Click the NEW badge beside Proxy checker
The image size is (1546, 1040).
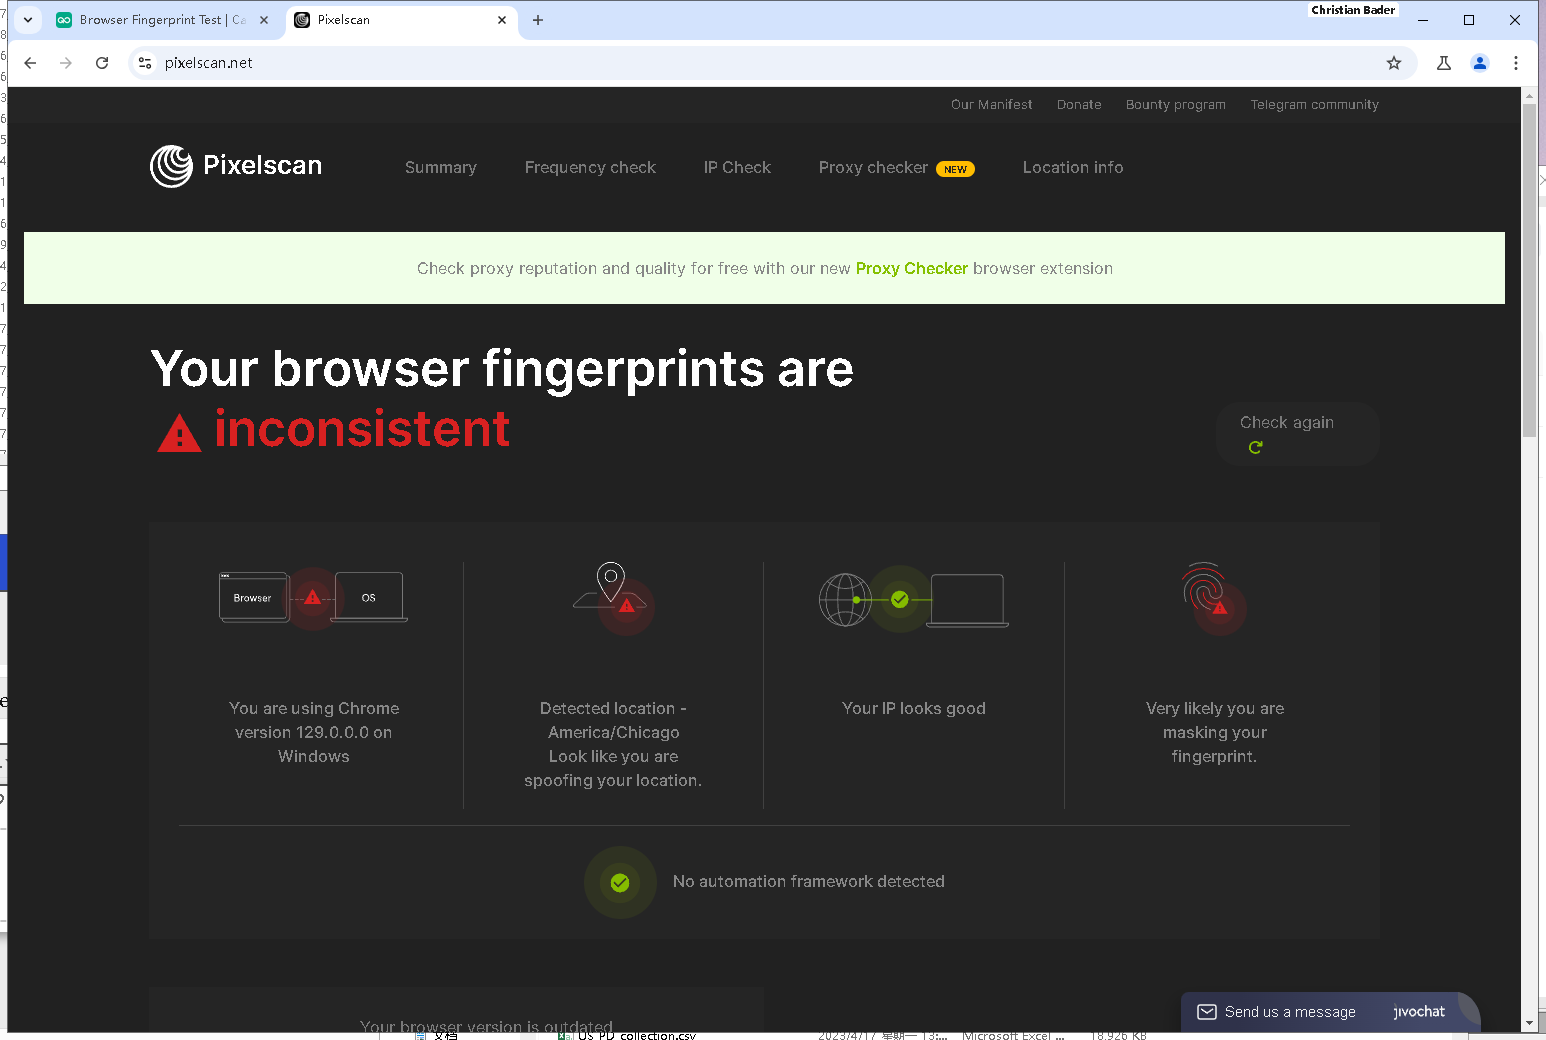pyautogui.click(x=955, y=169)
